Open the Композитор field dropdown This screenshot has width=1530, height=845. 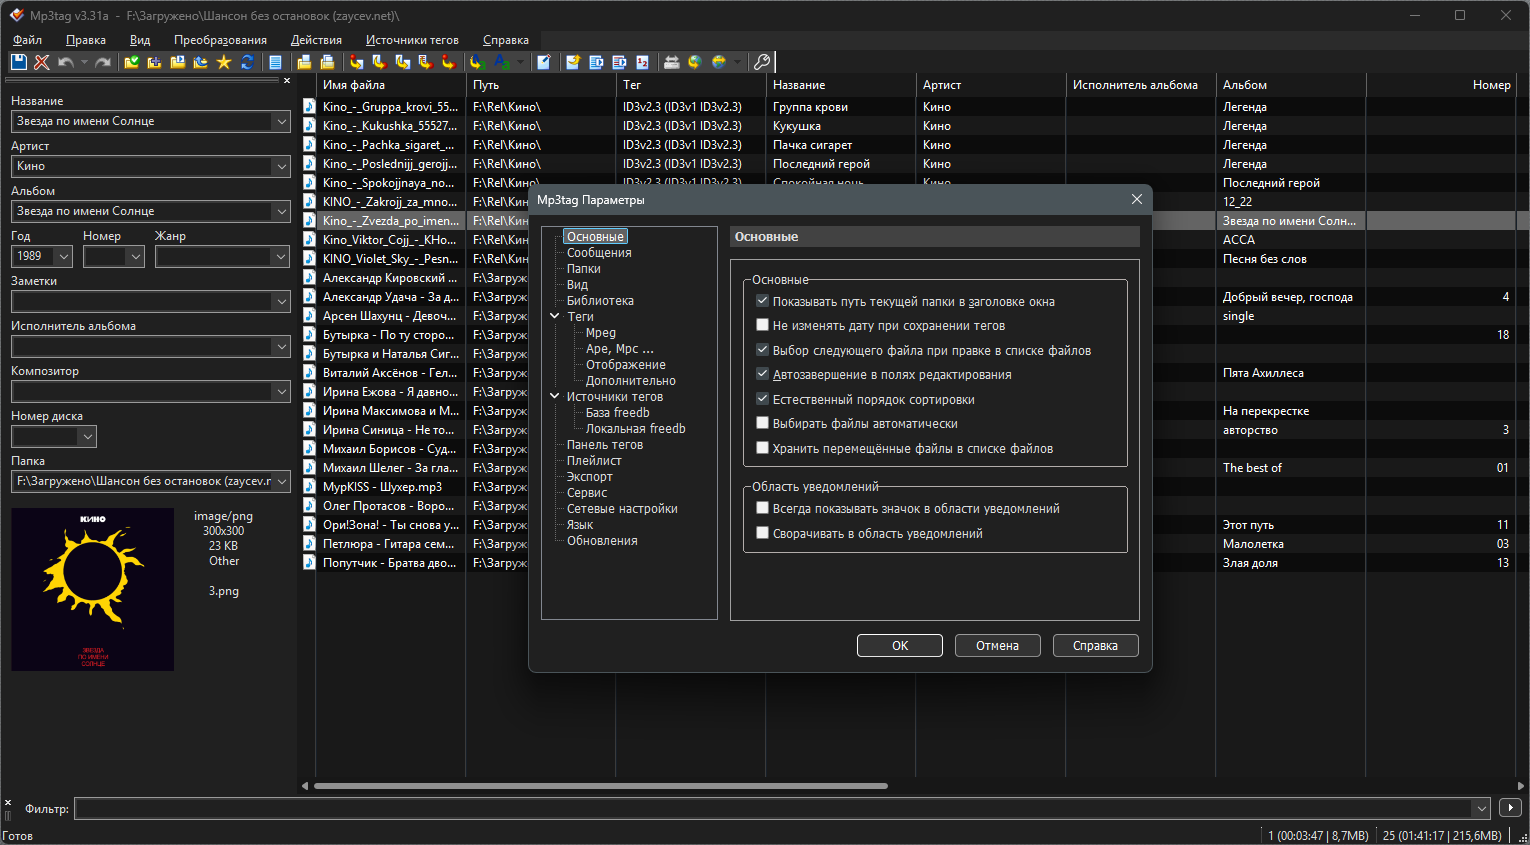280,391
